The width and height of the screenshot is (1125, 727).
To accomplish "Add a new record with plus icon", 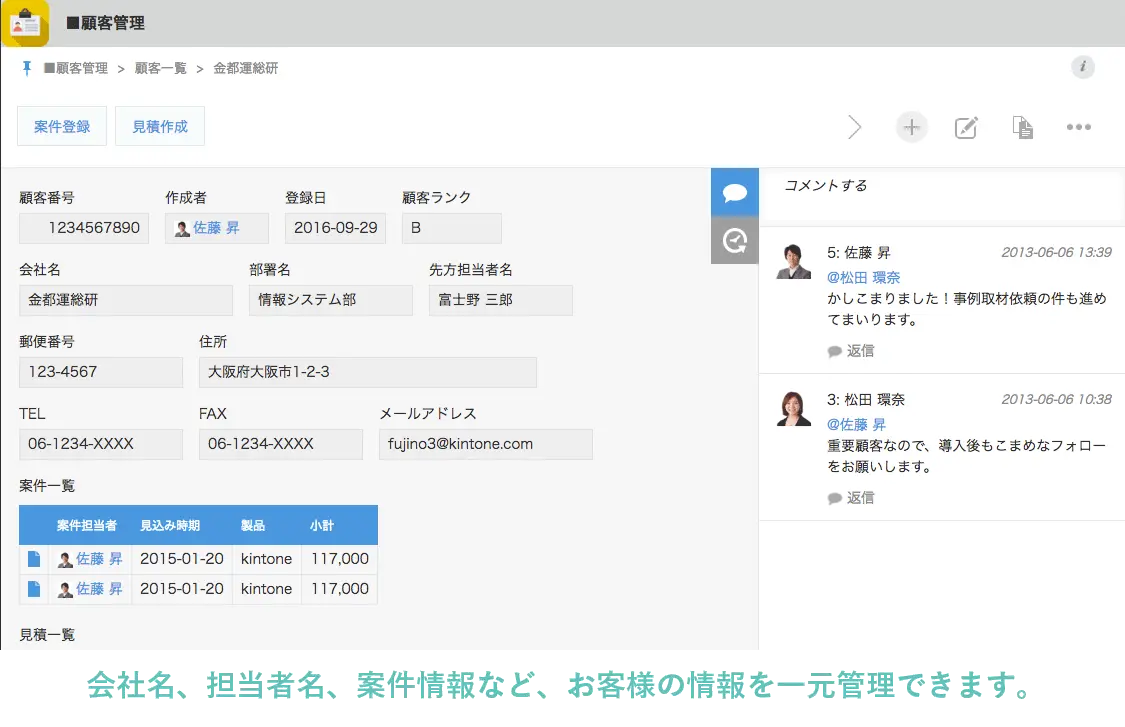I will point(911,127).
